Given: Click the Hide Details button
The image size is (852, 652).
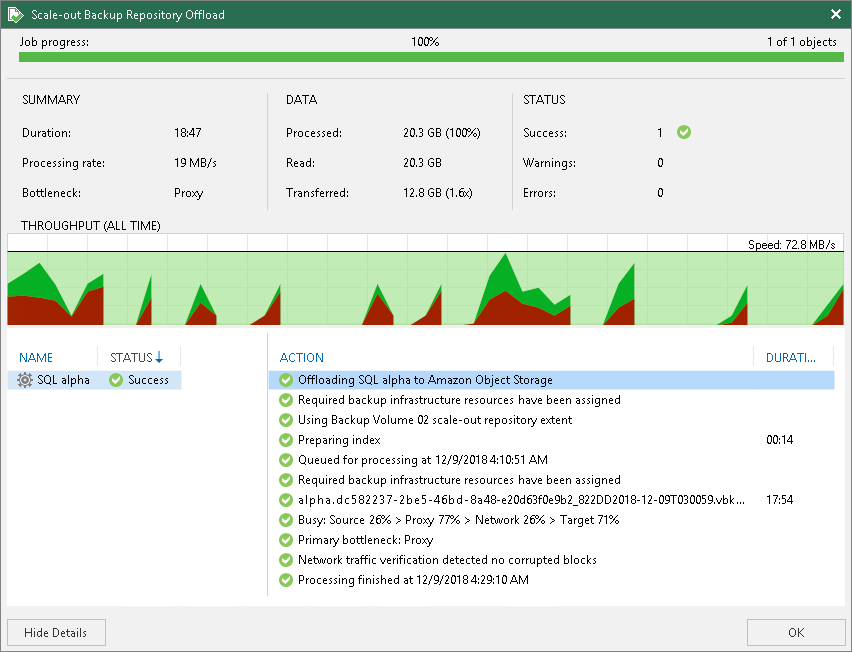Looking at the screenshot, I should [x=57, y=632].
